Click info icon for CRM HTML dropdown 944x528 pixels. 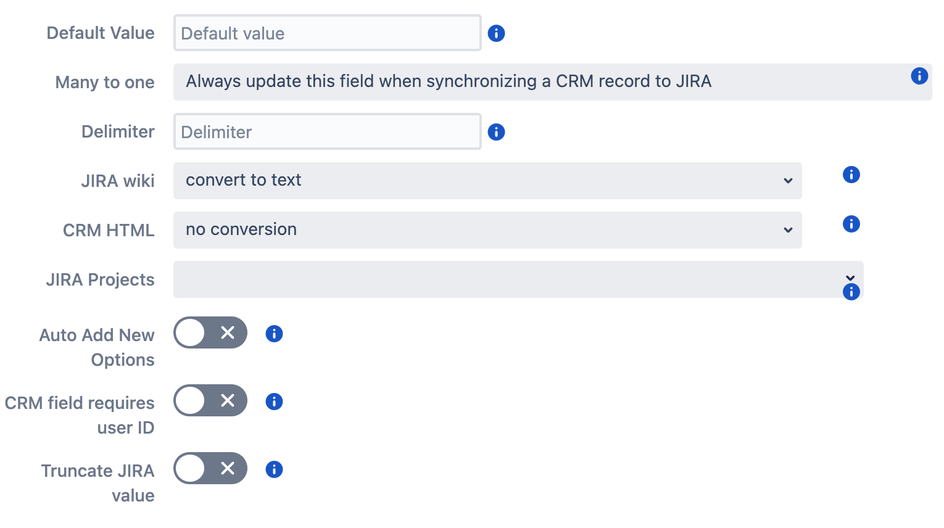(851, 224)
